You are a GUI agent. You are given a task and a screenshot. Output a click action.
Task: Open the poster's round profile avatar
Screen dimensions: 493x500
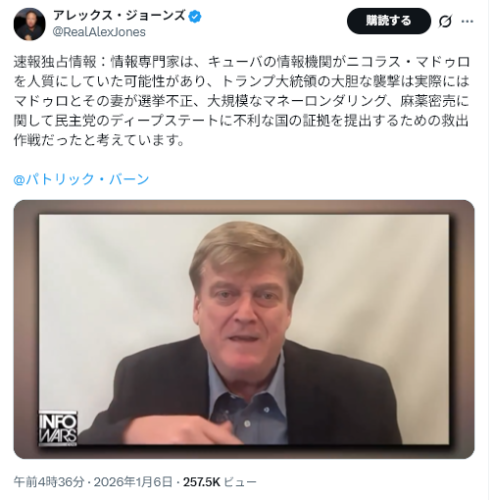(29, 24)
